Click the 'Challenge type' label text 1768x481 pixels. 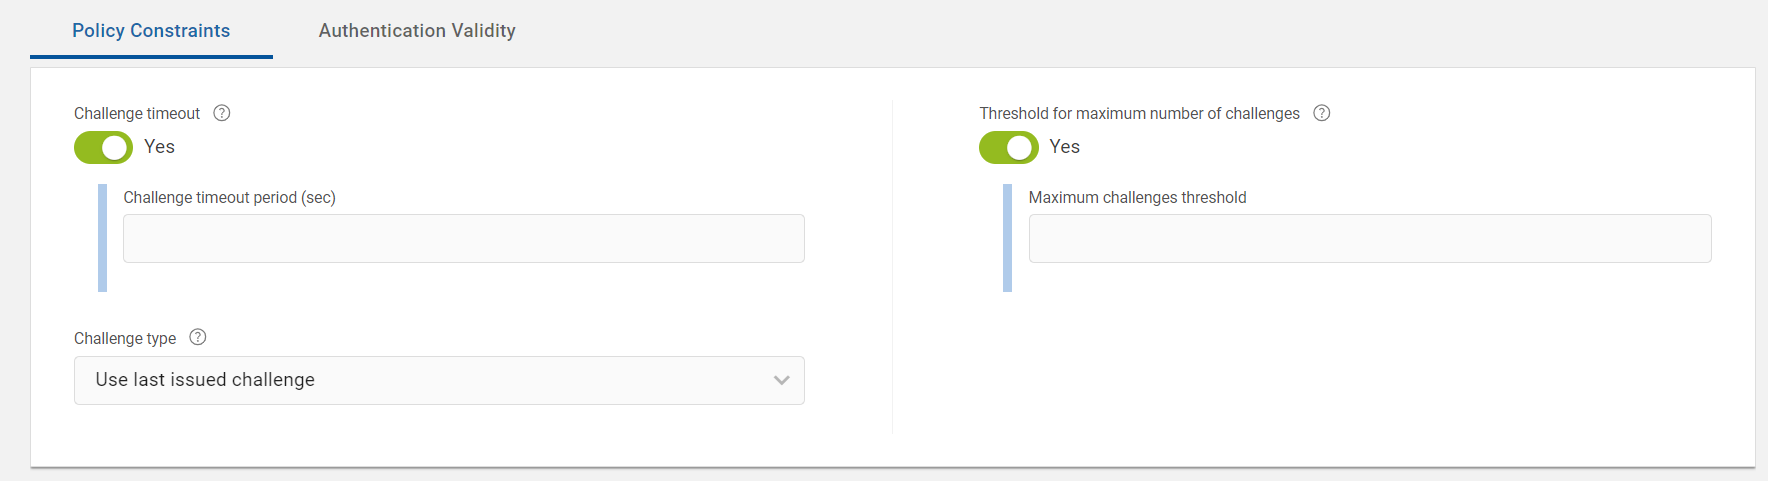[x=125, y=338]
